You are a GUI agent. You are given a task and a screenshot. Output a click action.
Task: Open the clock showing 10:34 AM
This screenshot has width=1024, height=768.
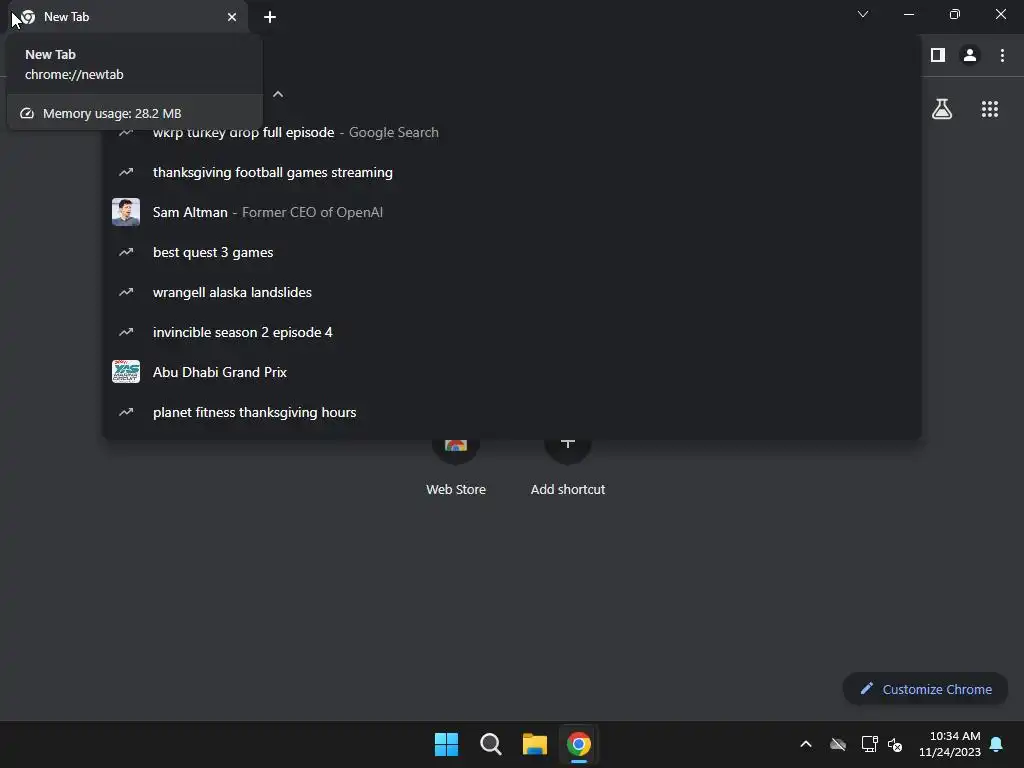coord(950,744)
